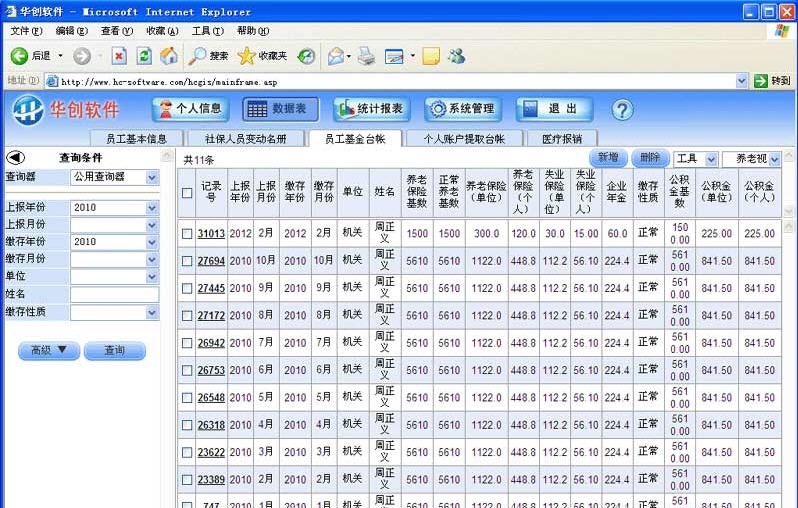The width and height of the screenshot is (798, 508).
Task: Click the Stop loading icon
Action: pyautogui.click(x=119, y=55)
